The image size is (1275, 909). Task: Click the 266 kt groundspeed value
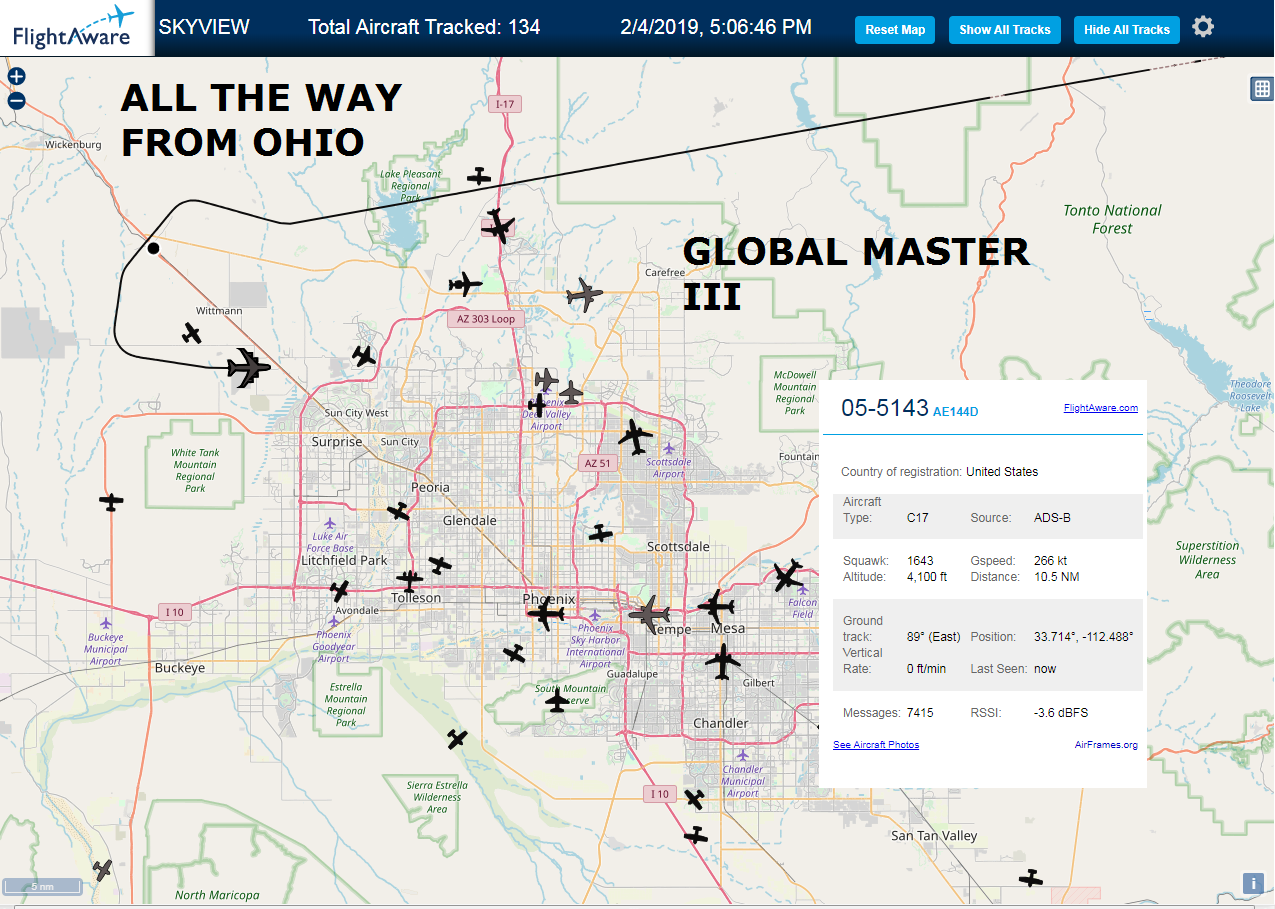[x=1052, y=561]
